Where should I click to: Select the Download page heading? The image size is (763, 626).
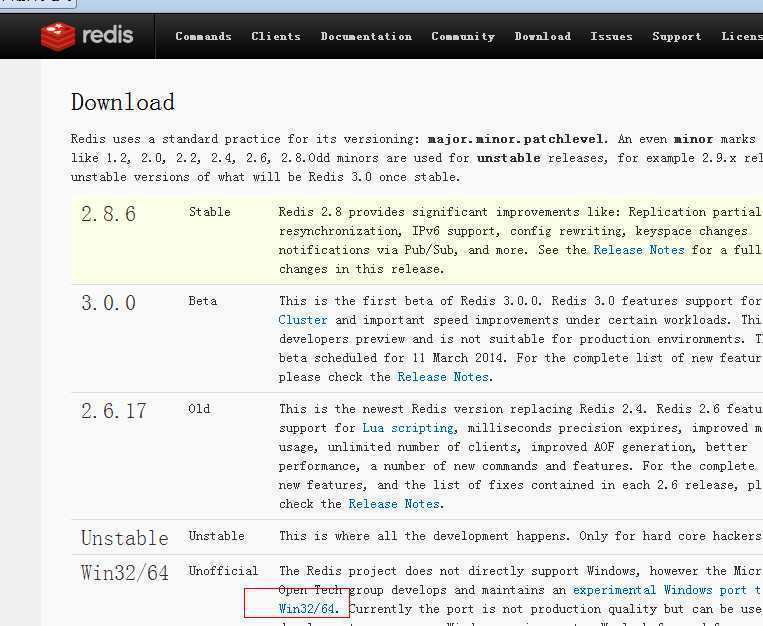point(123,102)
